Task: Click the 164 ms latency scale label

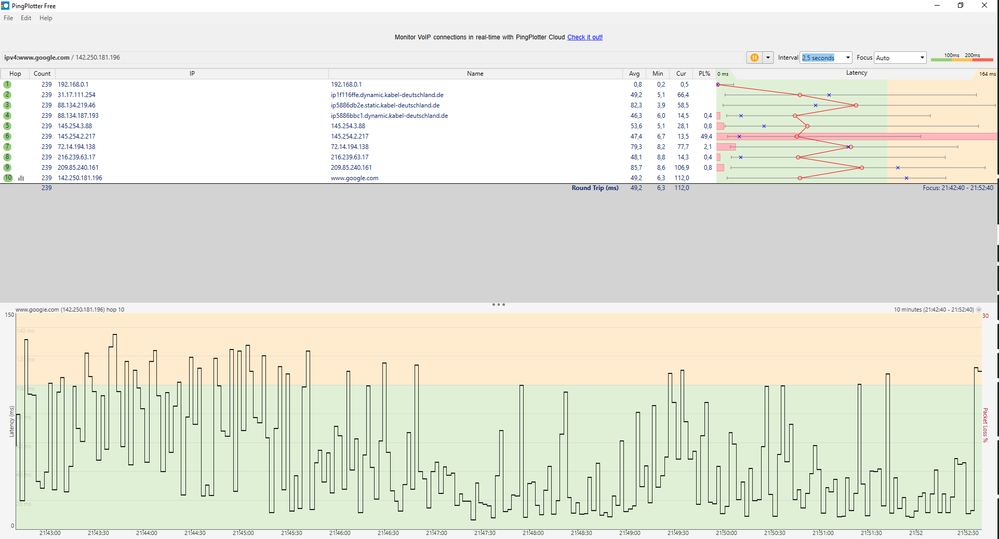Action: point(987,74)
